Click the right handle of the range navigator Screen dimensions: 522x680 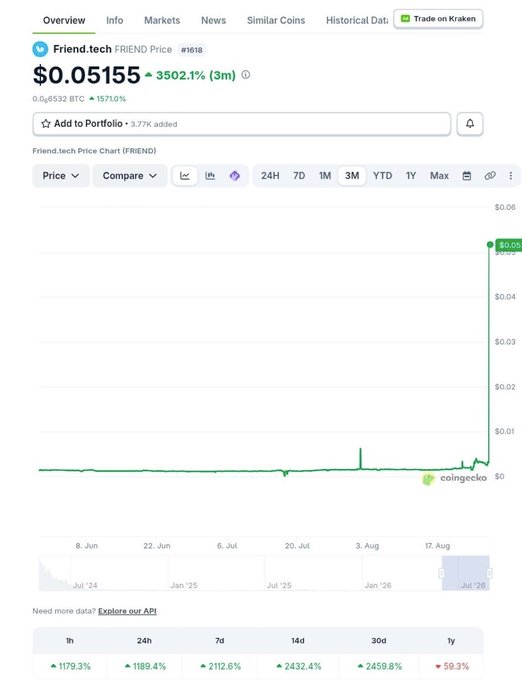click(489, 573)
